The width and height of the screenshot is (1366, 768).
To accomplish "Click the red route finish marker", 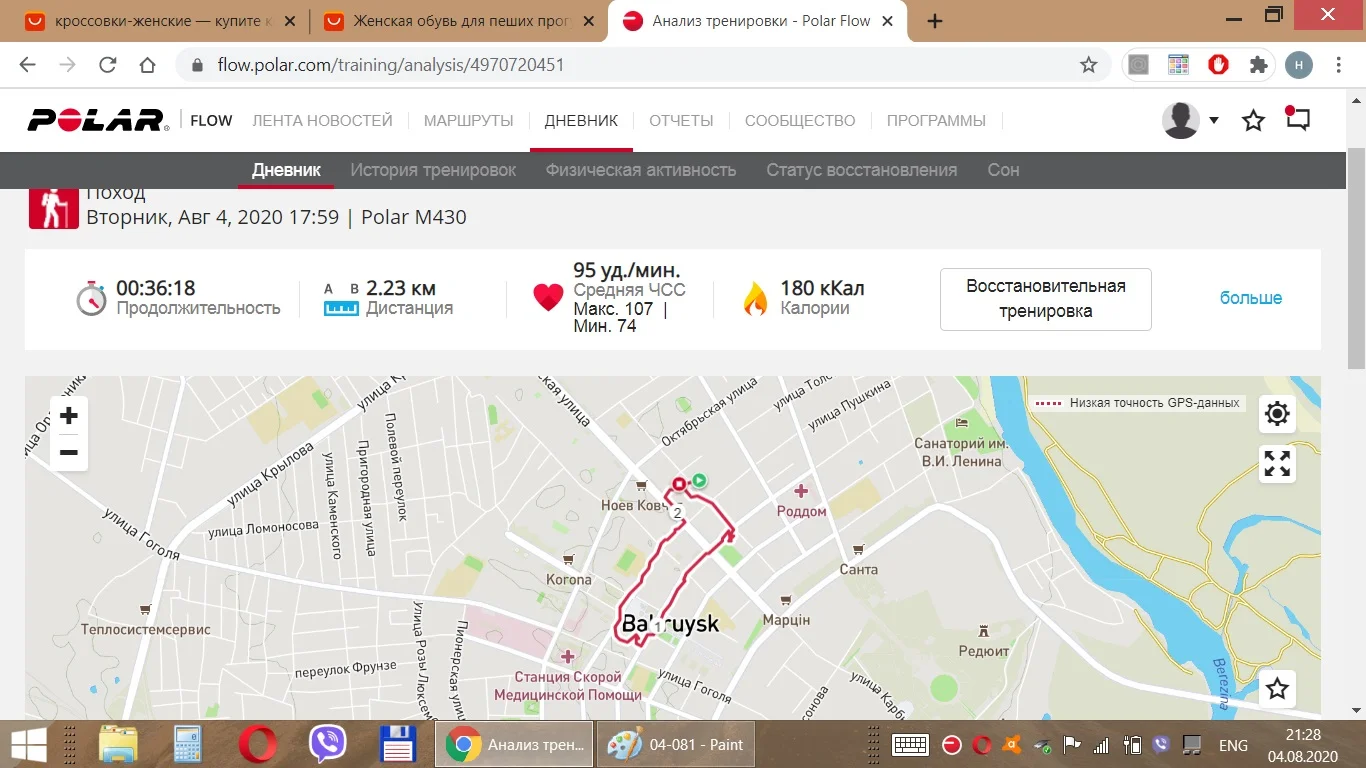I will tap(679, 484).
